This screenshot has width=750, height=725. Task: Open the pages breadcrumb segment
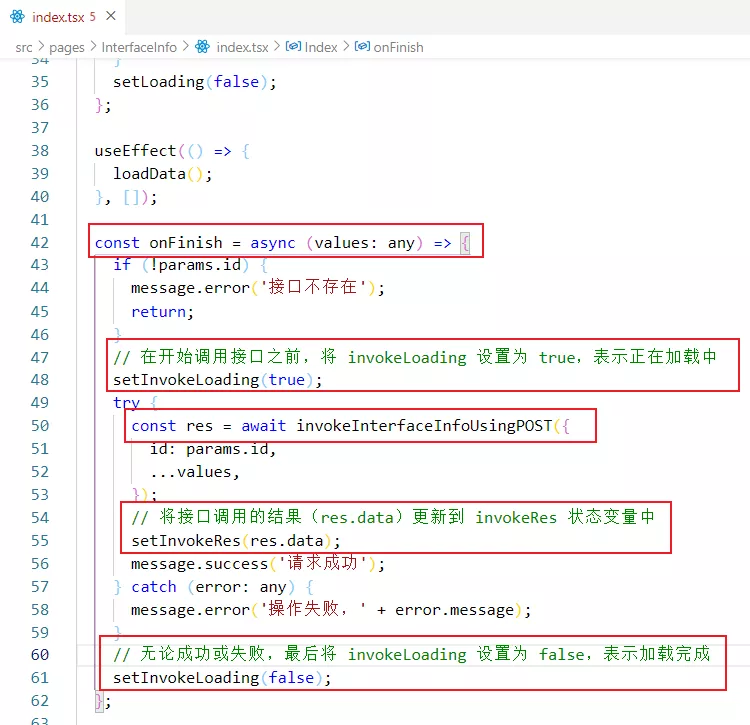tap(66, 47)
